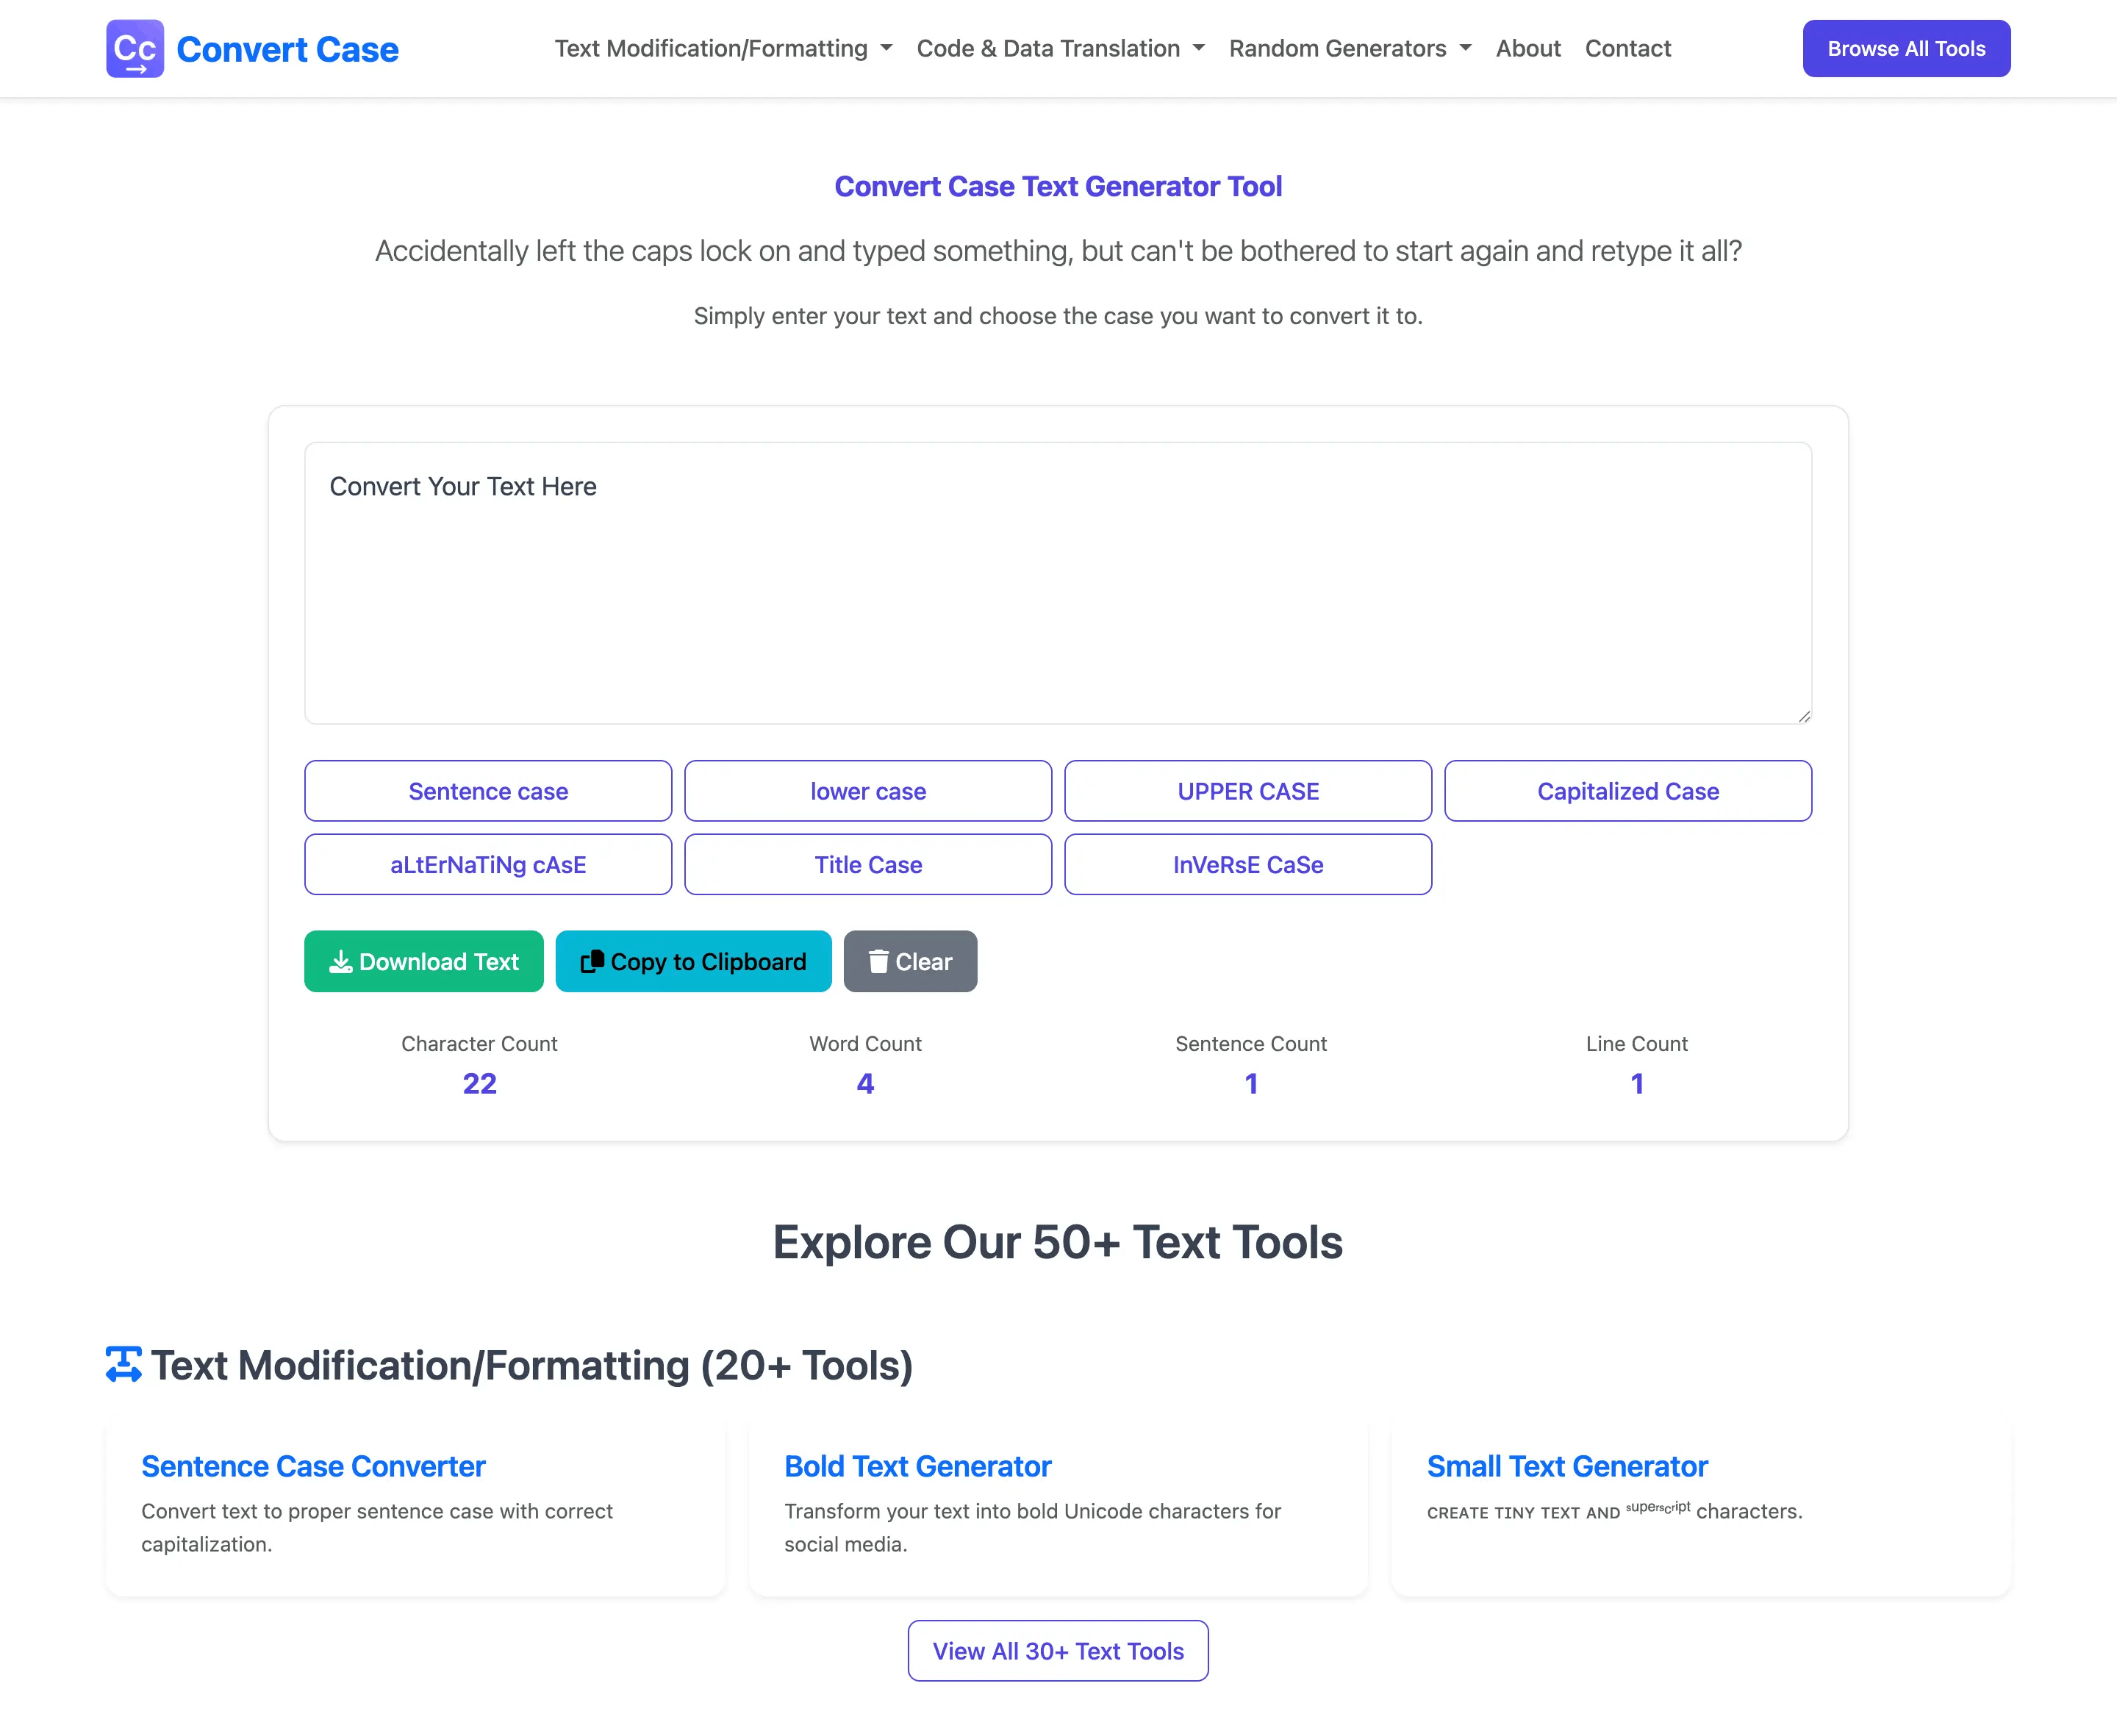Click the download icon on Download Text
The image size is (2117, 1736).
[x=341, y=961]
